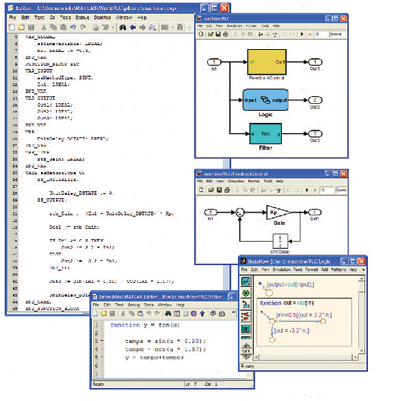Click New model icon in machine/PLC window toolbar
The image size is (400, 401).
(x=201, y=34)
